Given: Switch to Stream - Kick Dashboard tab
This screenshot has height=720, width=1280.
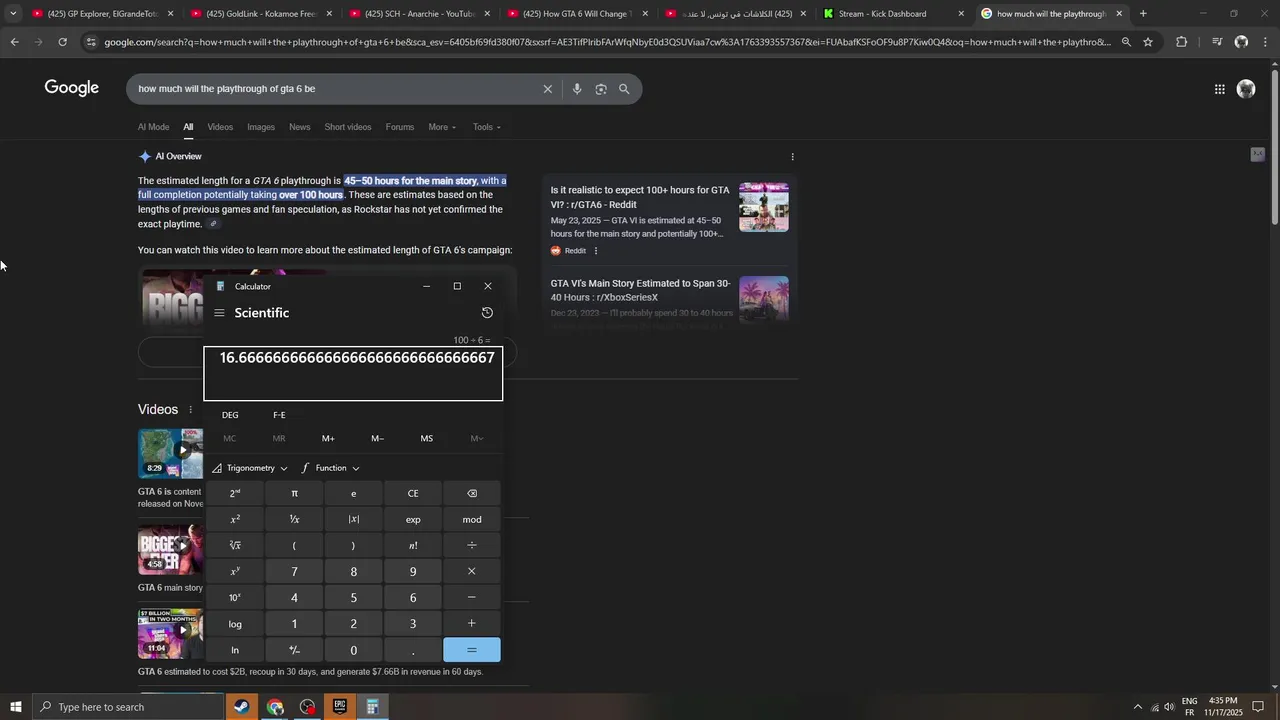Looking at the screenshot, I should (x=893, y=14).
